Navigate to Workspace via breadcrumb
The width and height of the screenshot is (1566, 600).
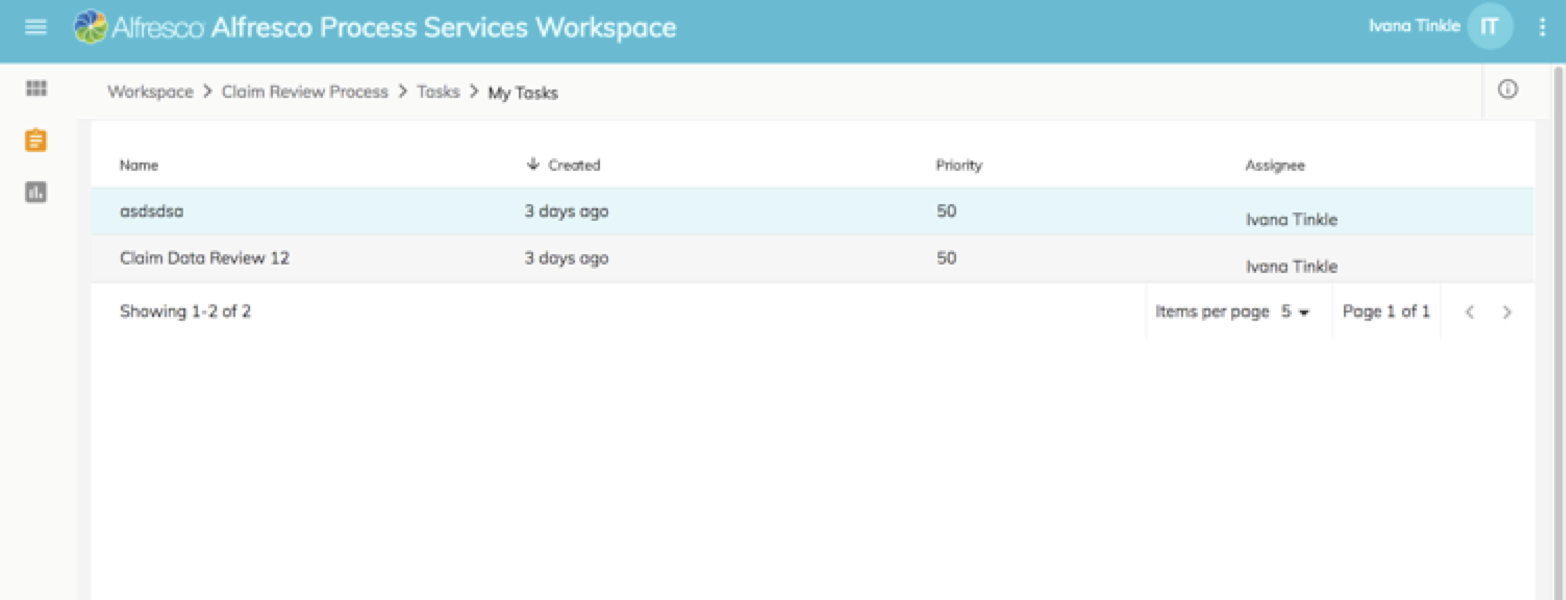point(149,91)
